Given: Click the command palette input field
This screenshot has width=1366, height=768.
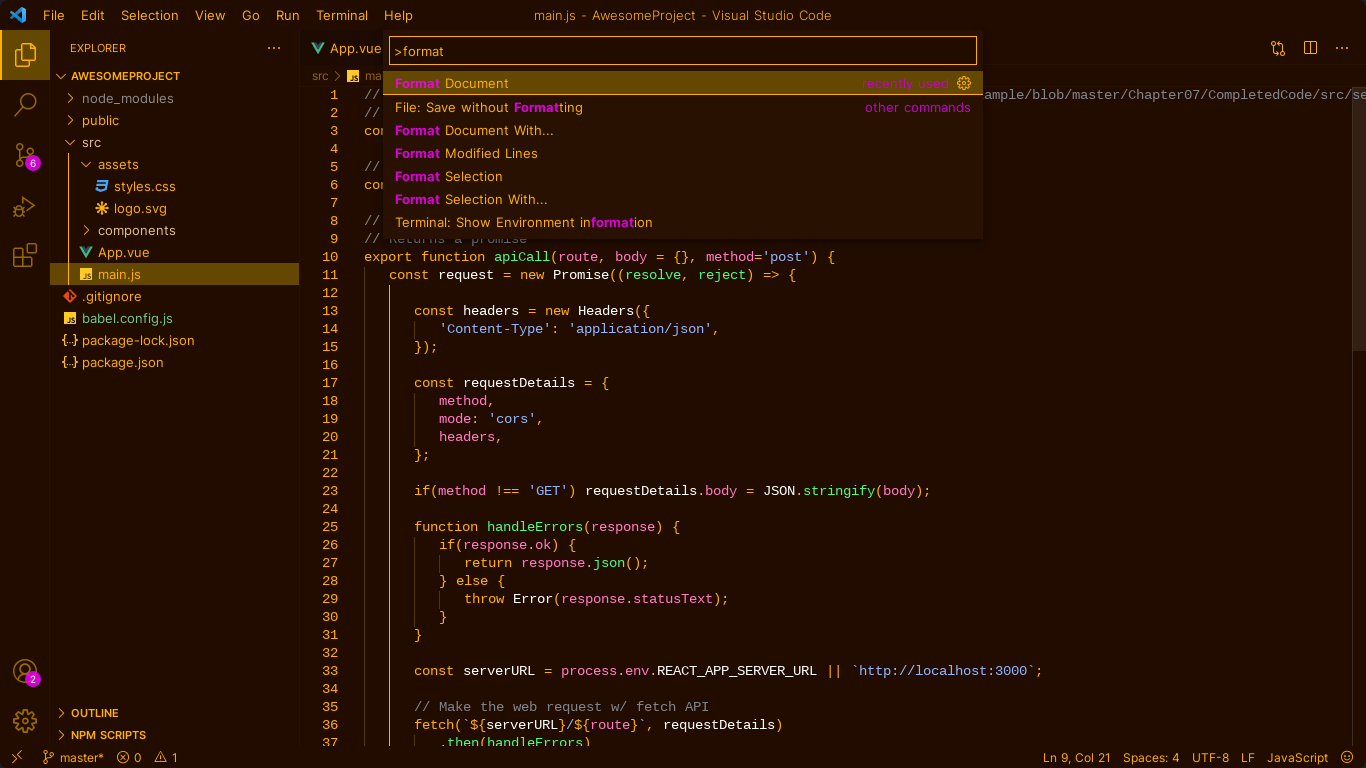Looking at the screenshot, I should click(x=683, y=50).
